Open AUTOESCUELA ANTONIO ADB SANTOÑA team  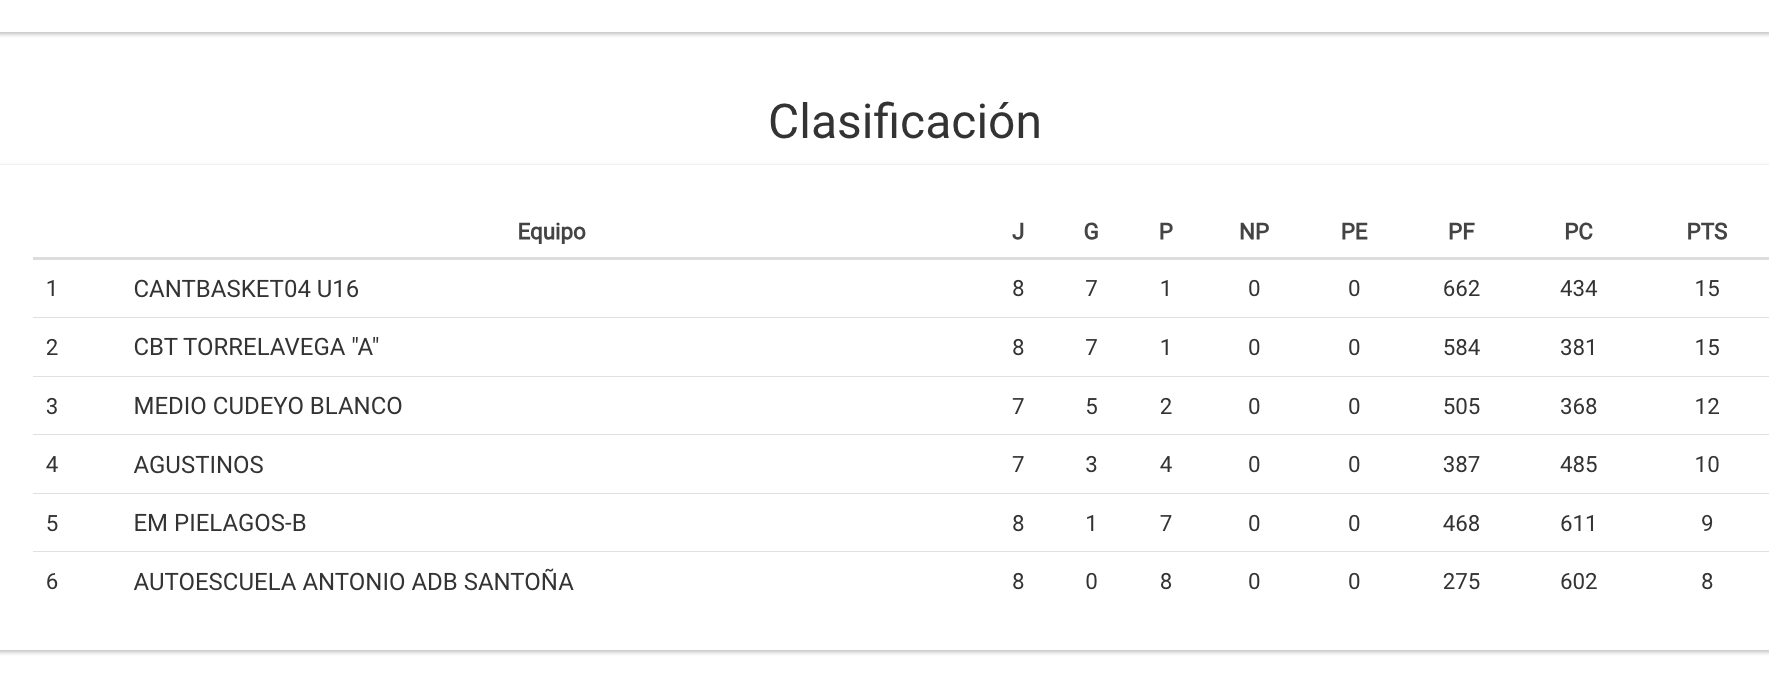tap(353, 582)
